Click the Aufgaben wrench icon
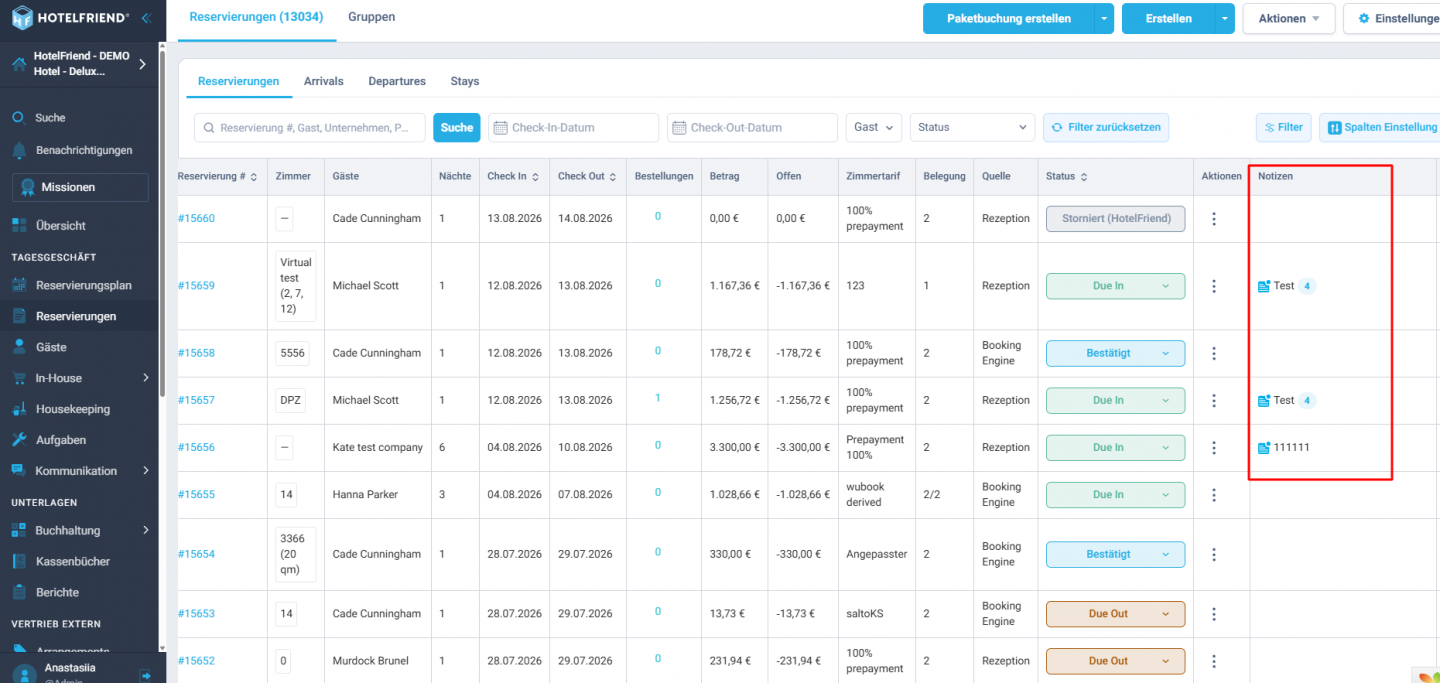 [19, 440]
